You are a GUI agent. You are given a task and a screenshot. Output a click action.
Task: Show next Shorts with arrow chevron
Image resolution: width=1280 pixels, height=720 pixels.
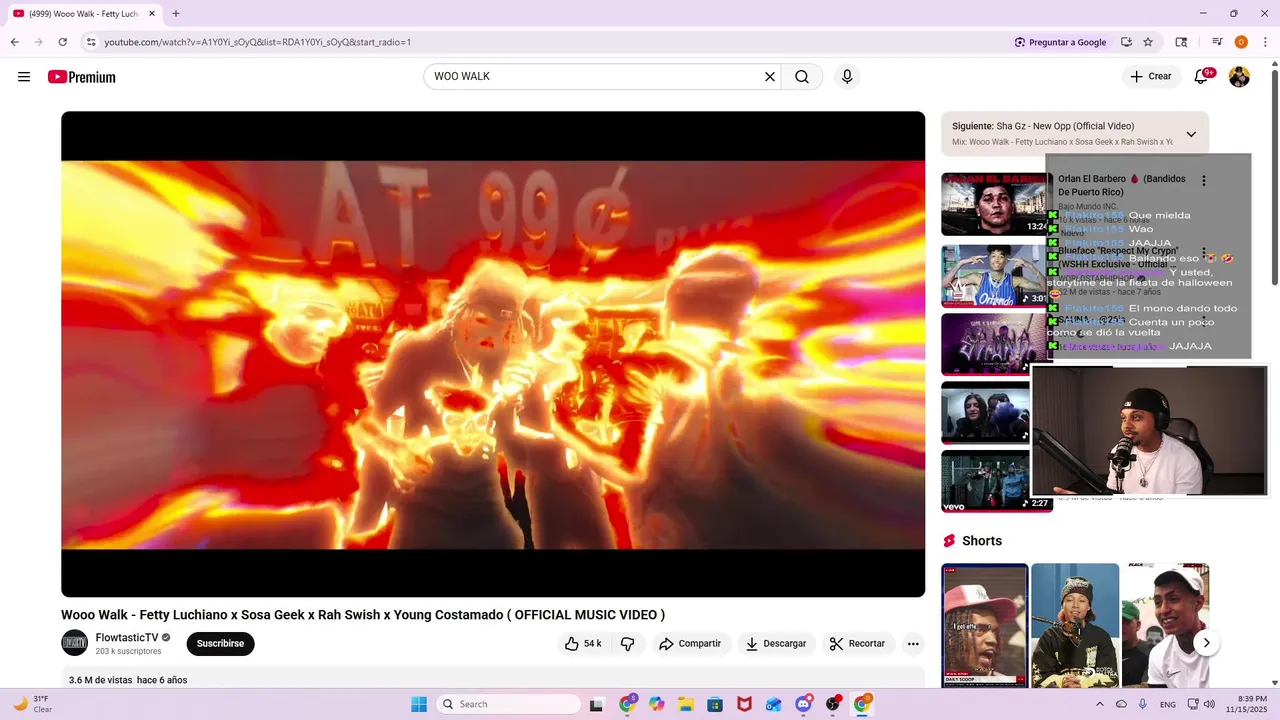click(1207, 643)
